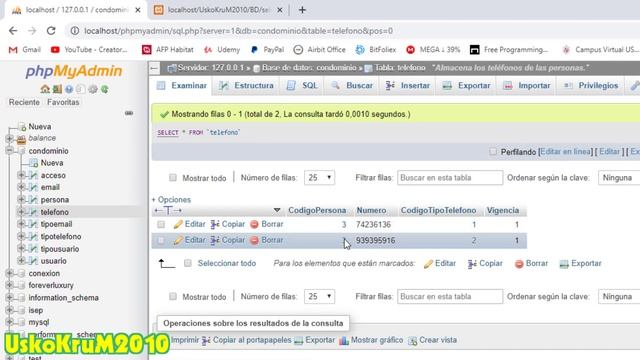Open the PayPal bookmark
Screen dimensions: 640x360
267,50
